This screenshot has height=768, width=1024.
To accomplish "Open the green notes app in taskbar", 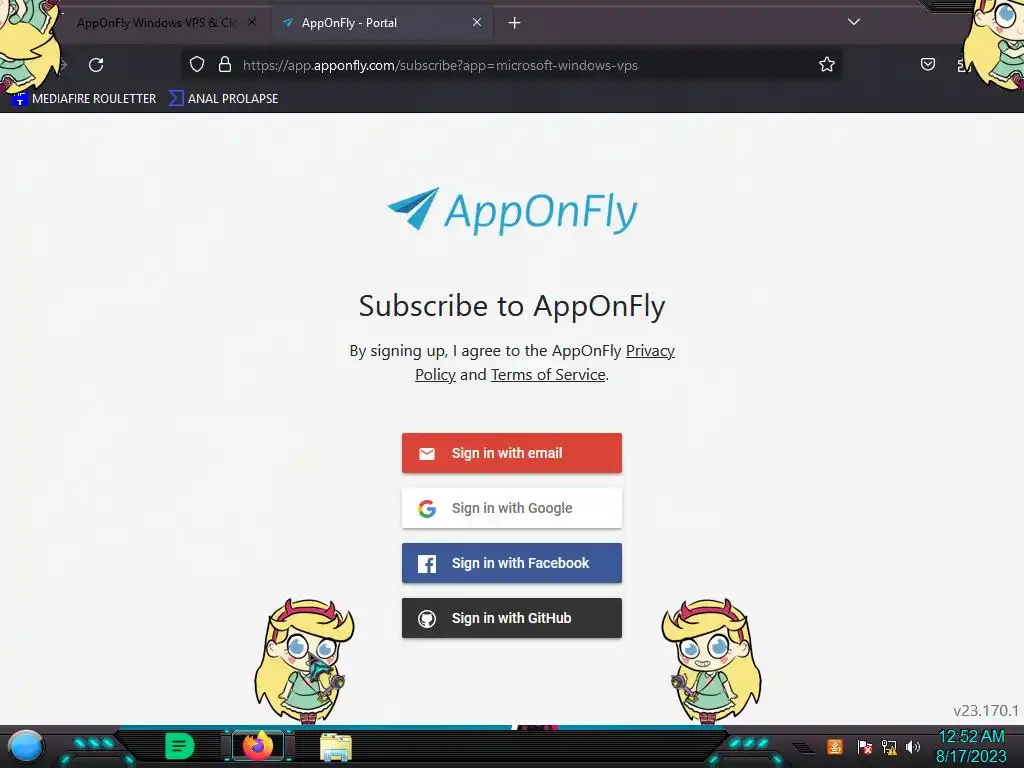I will [x=179, y=746].
